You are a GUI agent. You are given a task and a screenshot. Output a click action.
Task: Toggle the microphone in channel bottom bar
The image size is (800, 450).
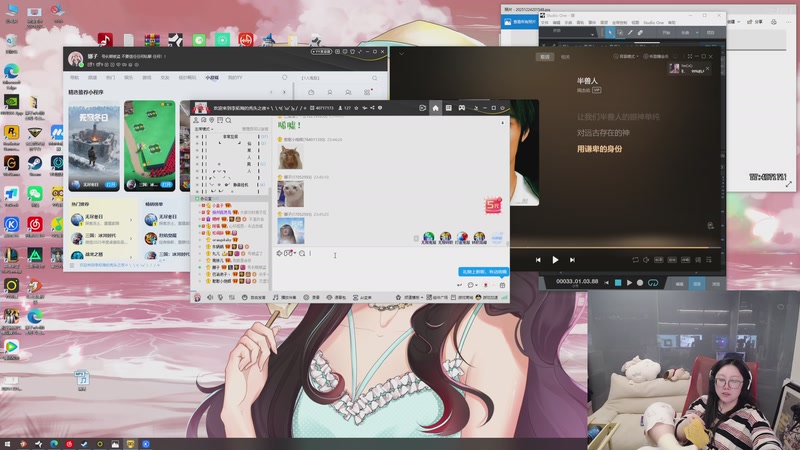click(220, 297)
